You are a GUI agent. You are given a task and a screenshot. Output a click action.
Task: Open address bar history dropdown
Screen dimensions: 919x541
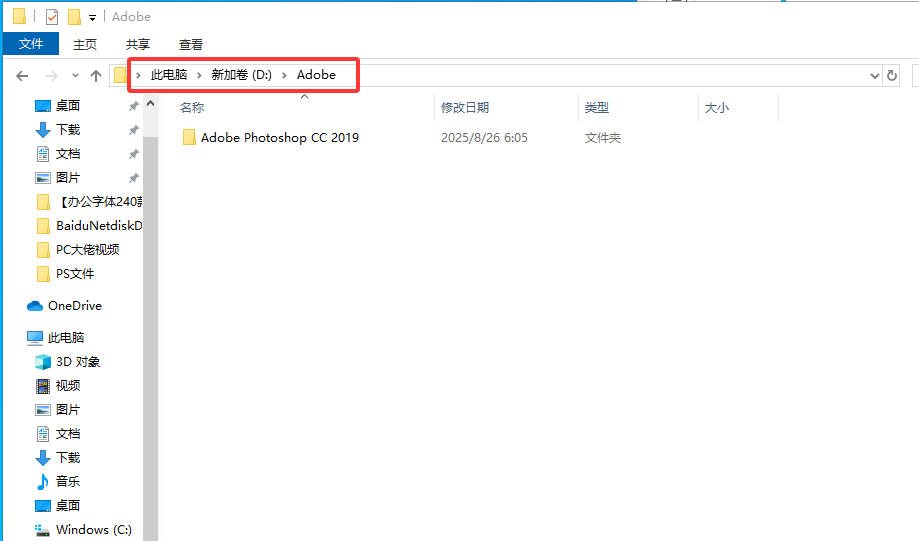point(874,76)
